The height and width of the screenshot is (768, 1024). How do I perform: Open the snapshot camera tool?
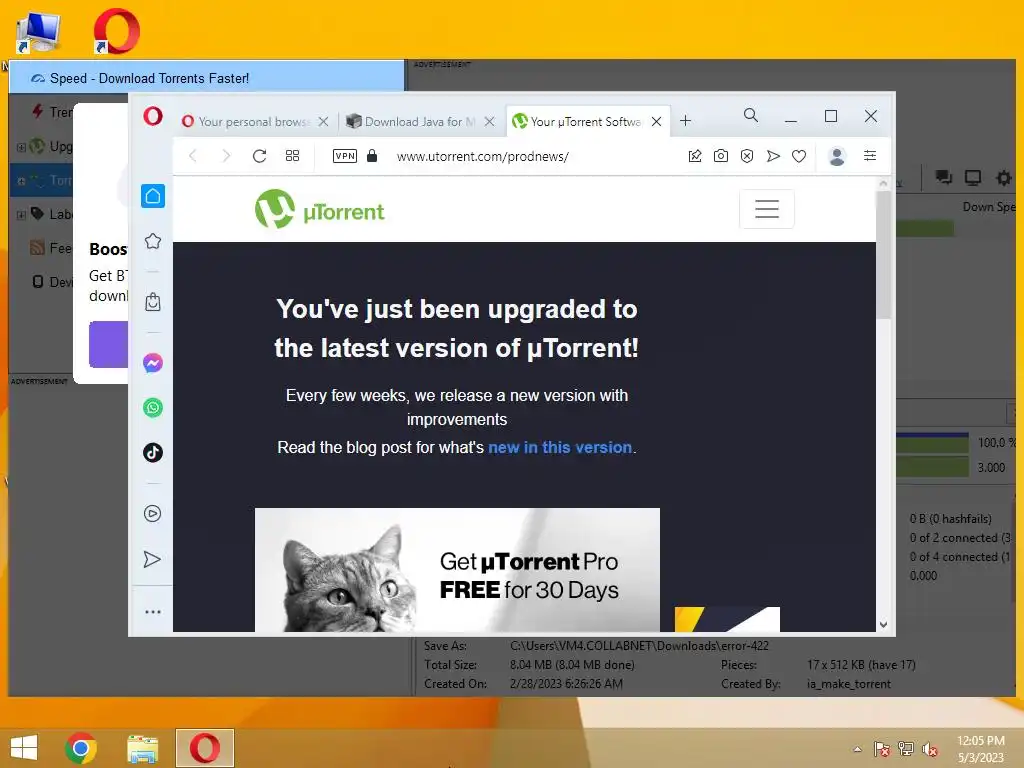pos(721,156)
